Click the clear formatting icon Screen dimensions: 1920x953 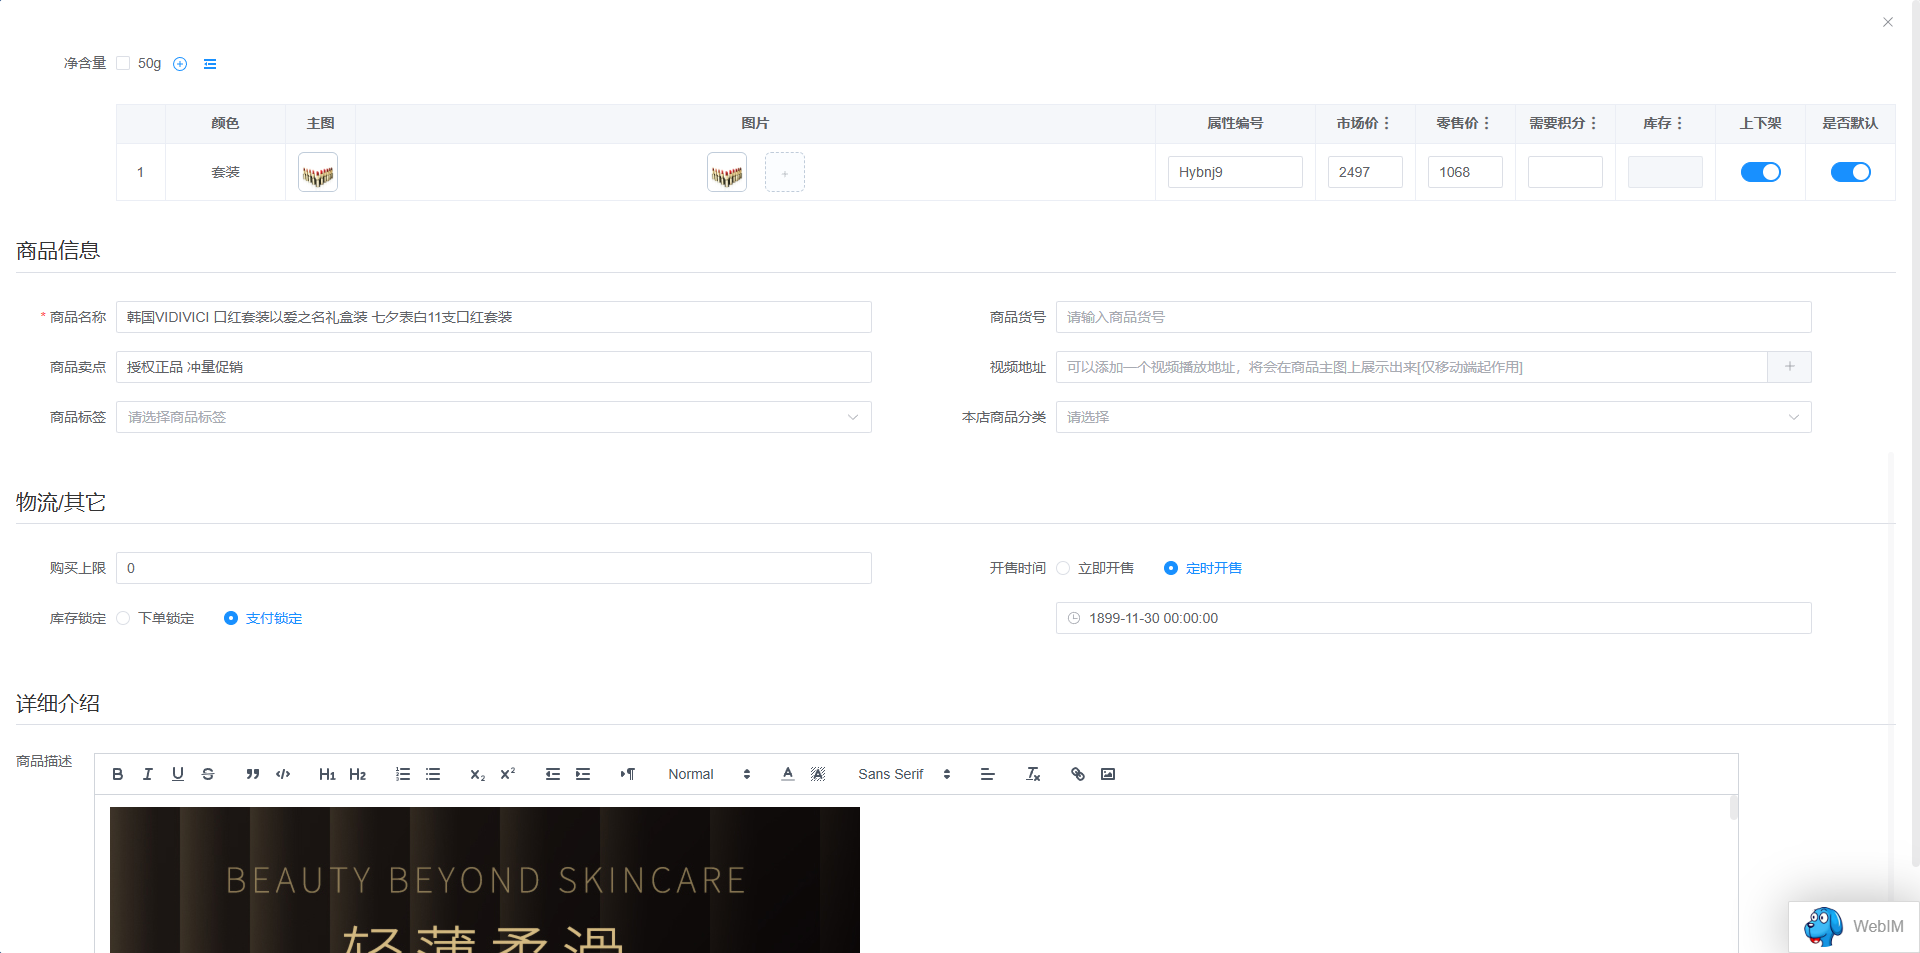click(x=1033, y=774)
